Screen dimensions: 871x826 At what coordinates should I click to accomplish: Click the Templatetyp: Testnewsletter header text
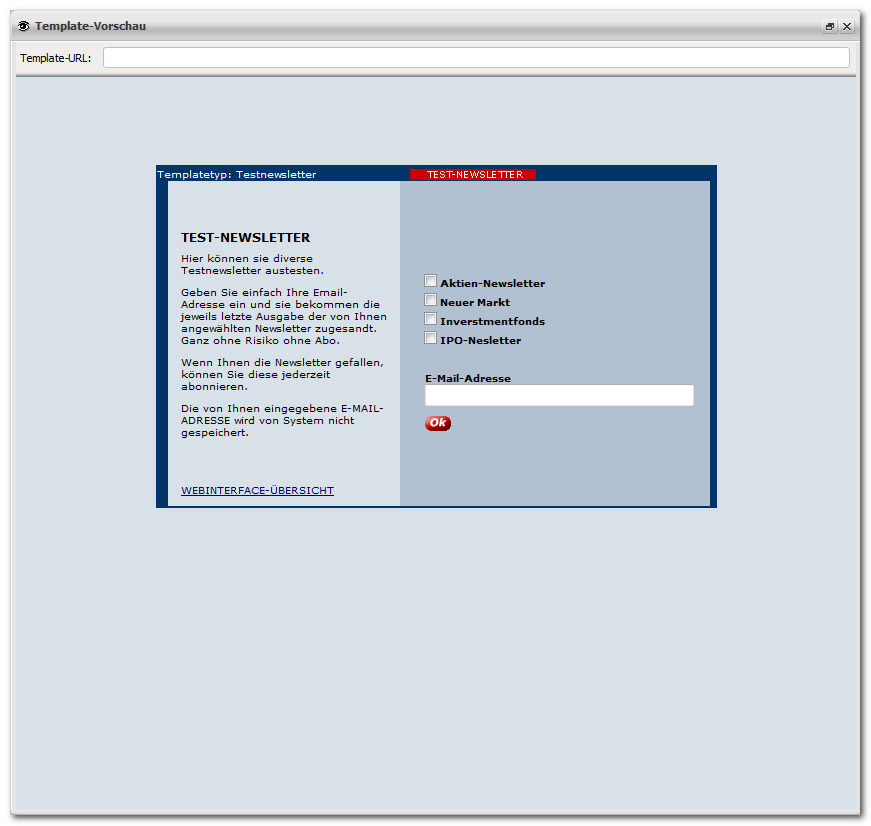[x=237, y=175]
